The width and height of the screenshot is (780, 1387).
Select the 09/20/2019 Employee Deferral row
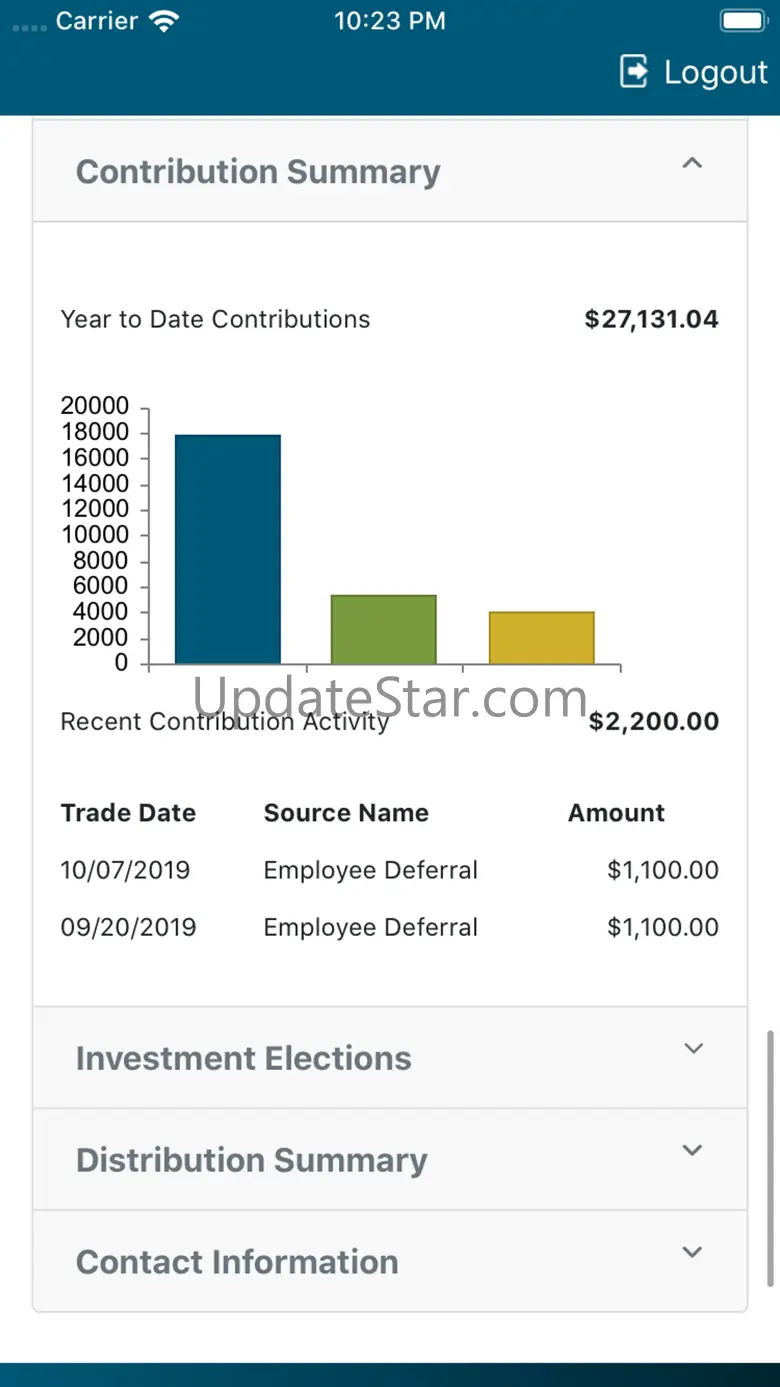tap(390, 927)
